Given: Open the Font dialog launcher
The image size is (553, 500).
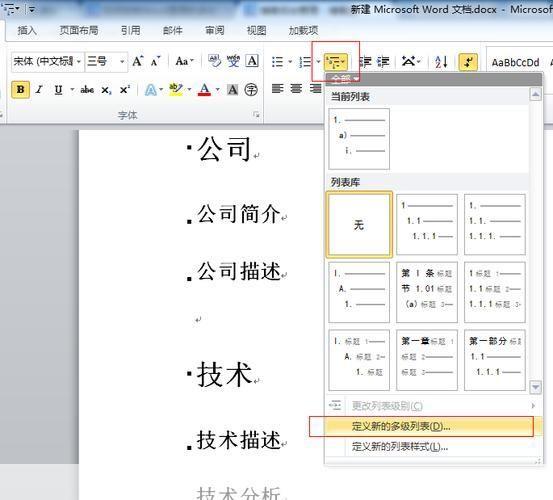Looking at the screenshot, I should pos(256,115).
